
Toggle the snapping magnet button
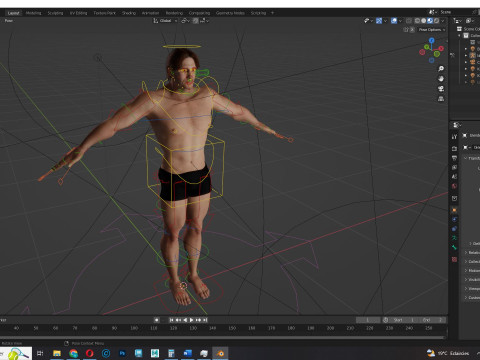click(195, 21)
